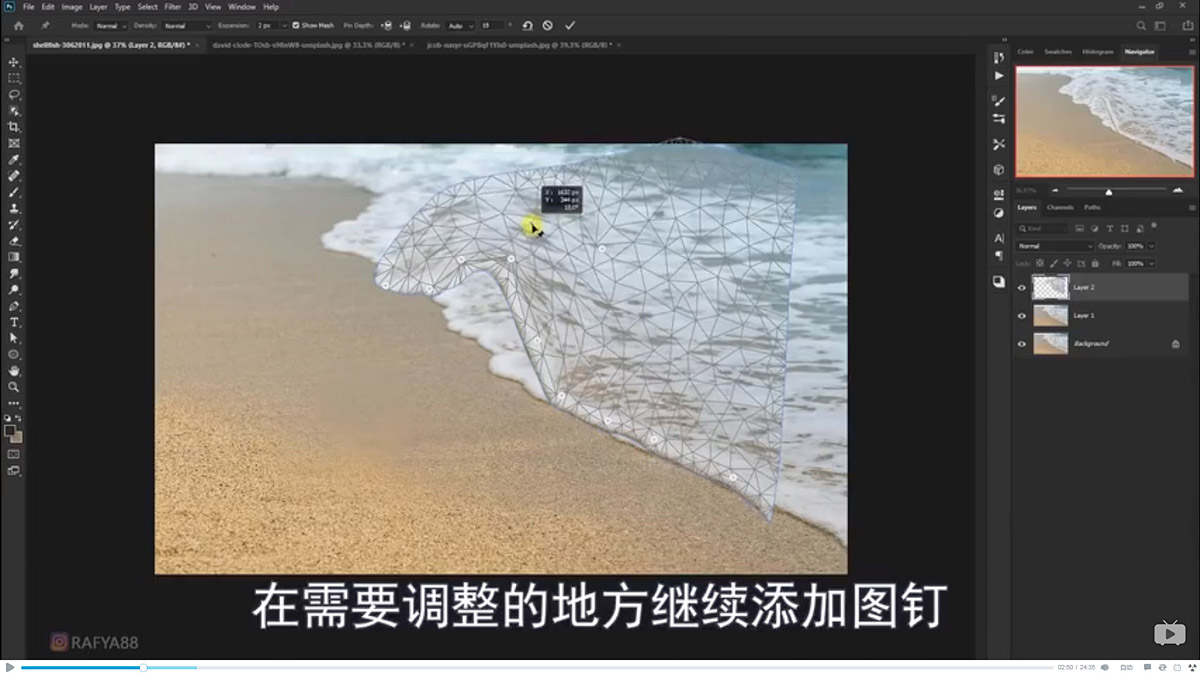Image resolution: width=1200 pixels, height=675 pixels.
Task: Open the Filter menu
Action: coord(172,6)
